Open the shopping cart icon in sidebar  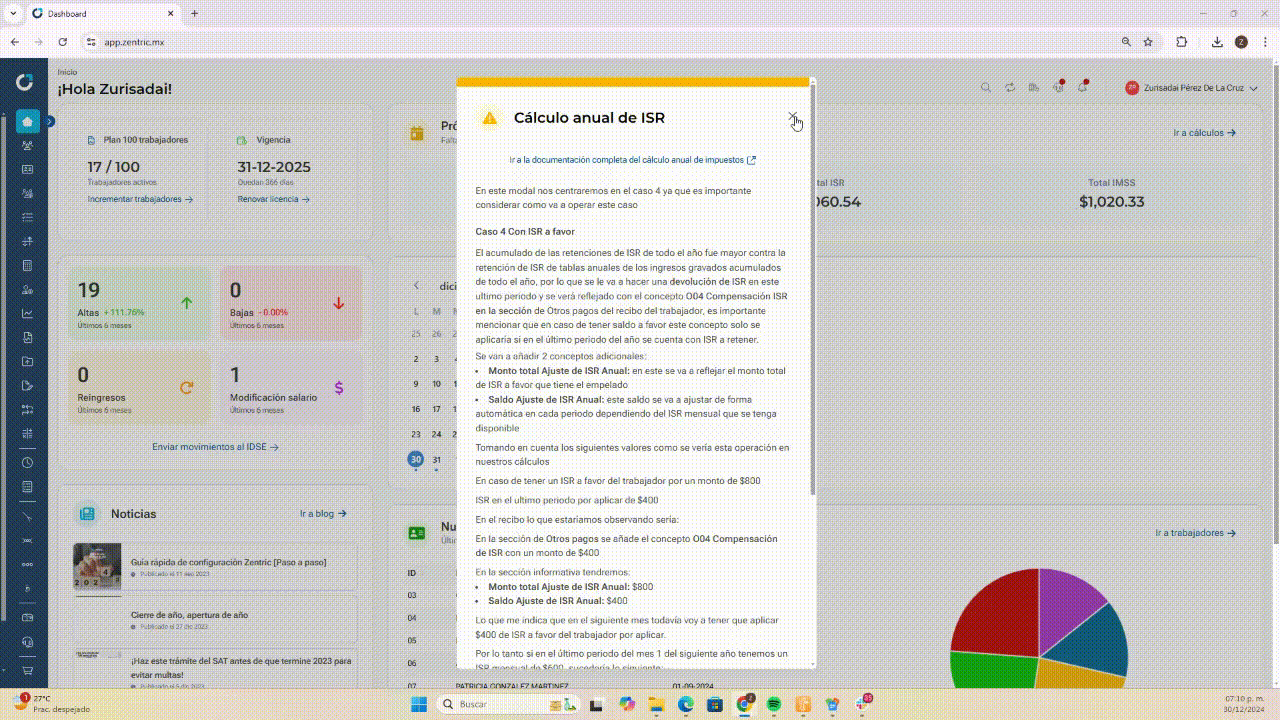(27, 671)
